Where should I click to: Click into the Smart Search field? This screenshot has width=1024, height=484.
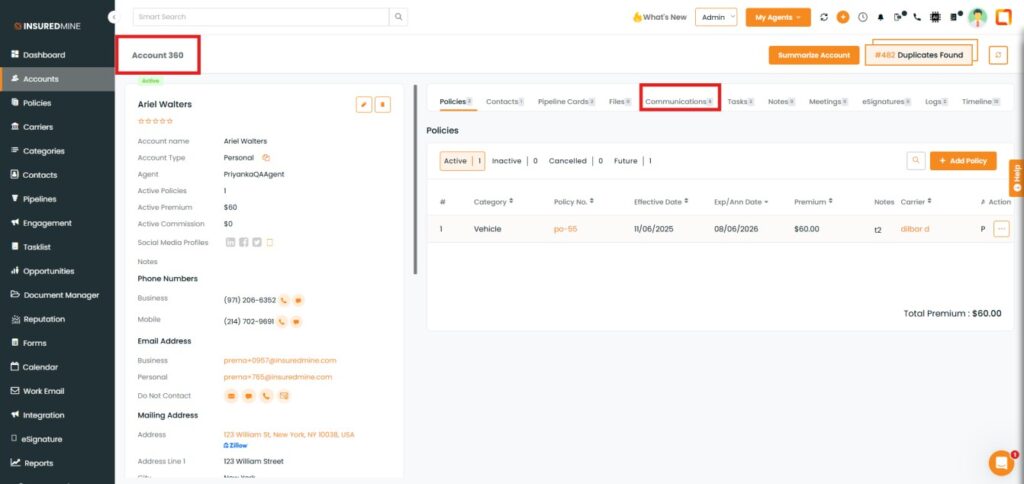tap(260, 17)
